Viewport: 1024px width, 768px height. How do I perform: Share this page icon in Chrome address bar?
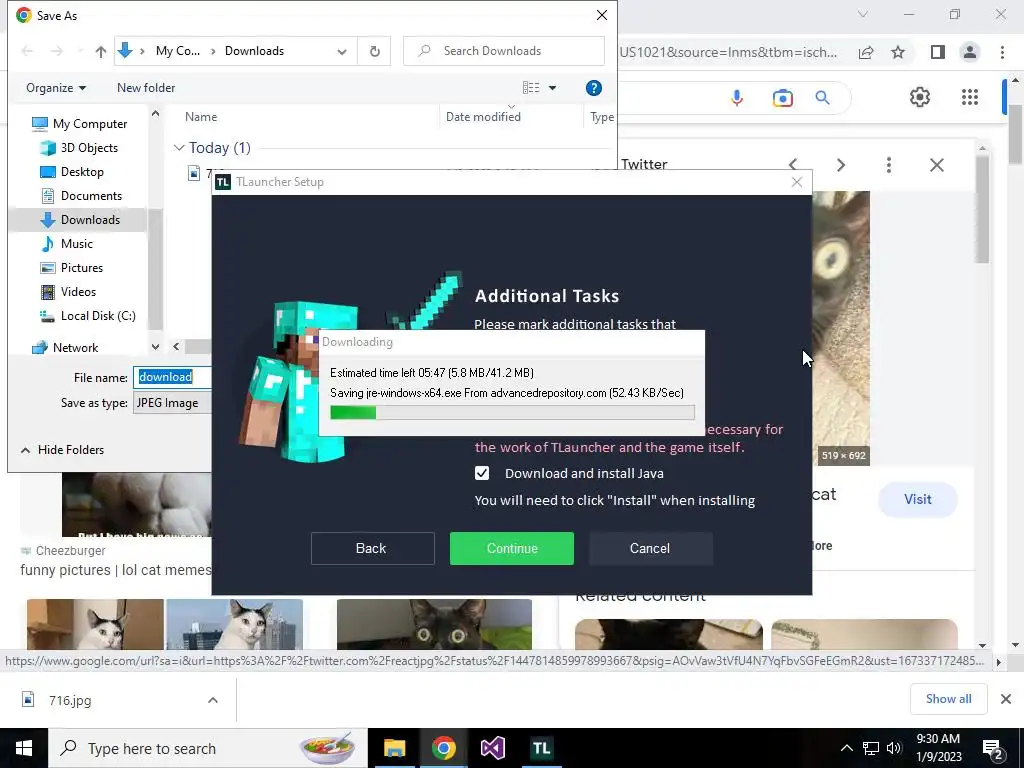click(x=866, y=52)
